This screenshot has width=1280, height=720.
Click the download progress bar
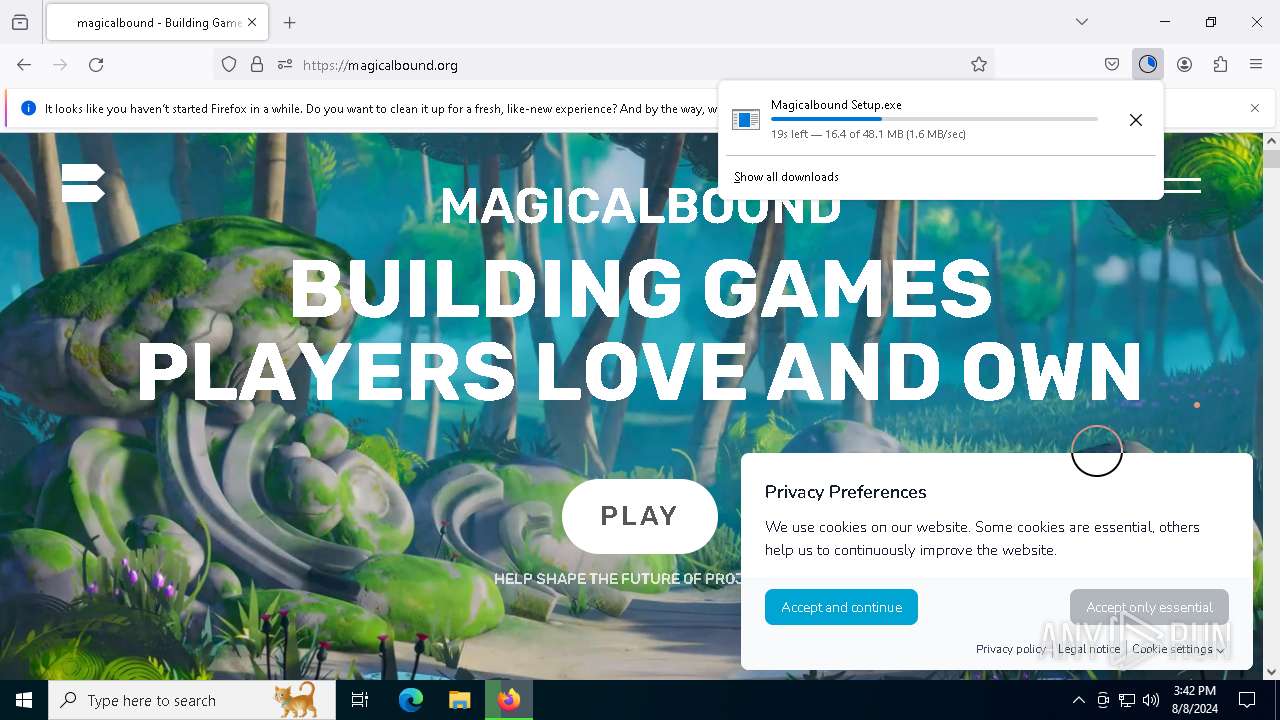934,119
